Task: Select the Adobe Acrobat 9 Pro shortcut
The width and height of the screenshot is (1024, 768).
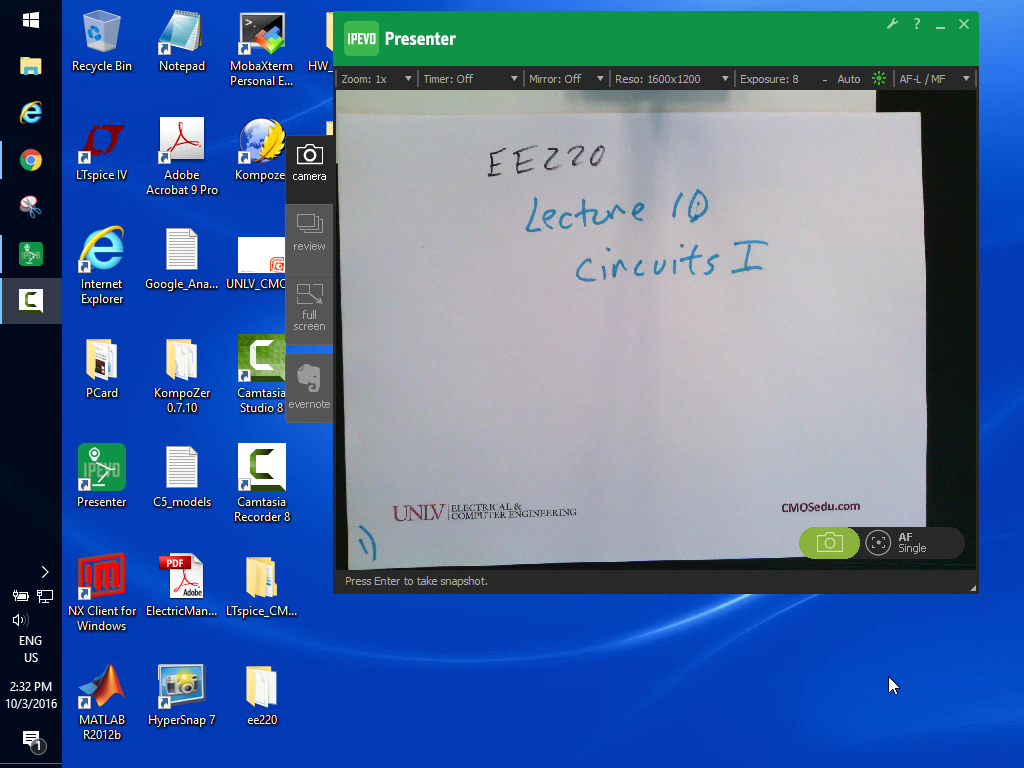Action: [182, 157]
